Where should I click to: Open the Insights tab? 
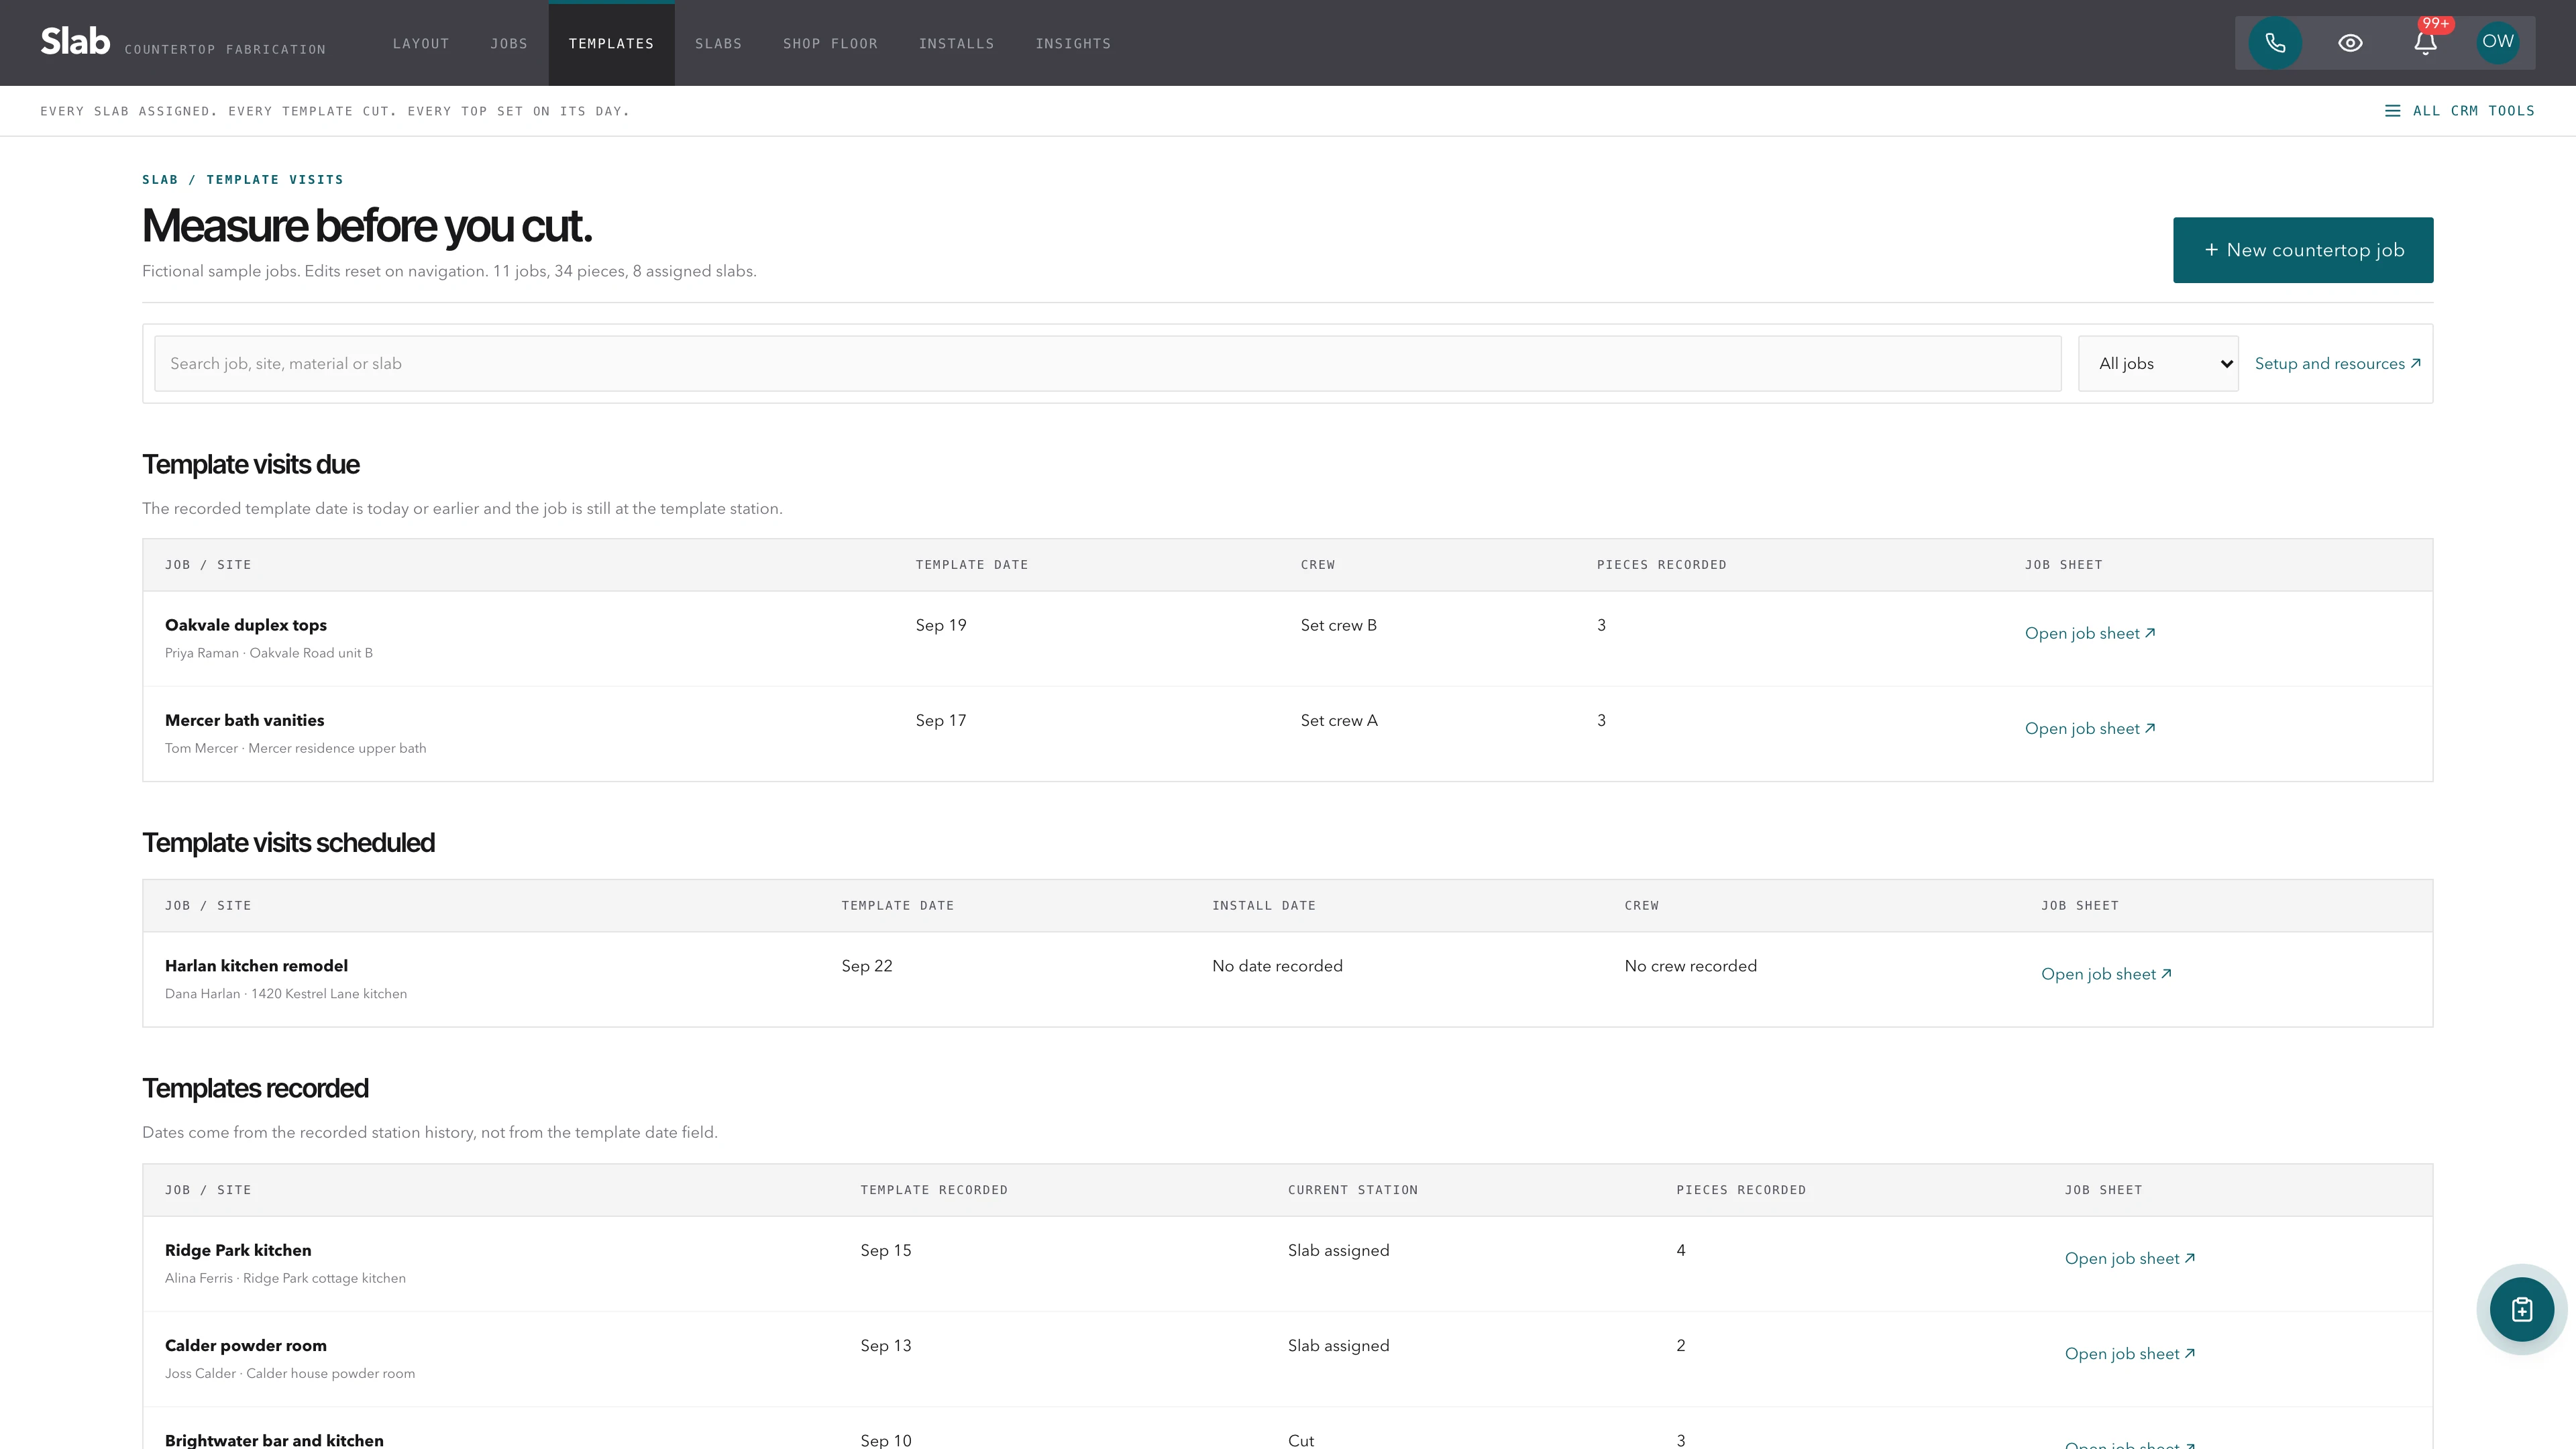point(1073,43)
